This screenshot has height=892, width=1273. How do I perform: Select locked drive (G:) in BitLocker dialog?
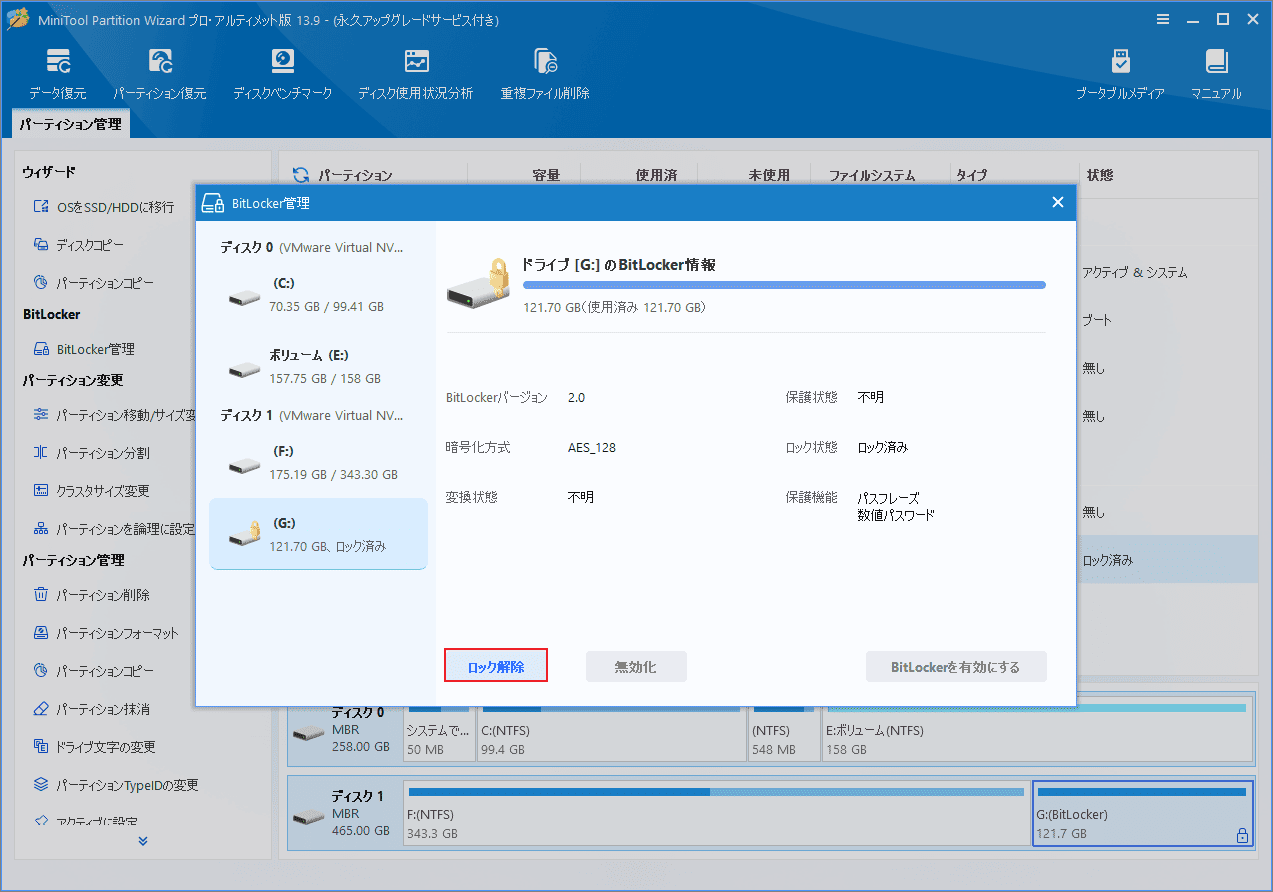pos(318,534)
